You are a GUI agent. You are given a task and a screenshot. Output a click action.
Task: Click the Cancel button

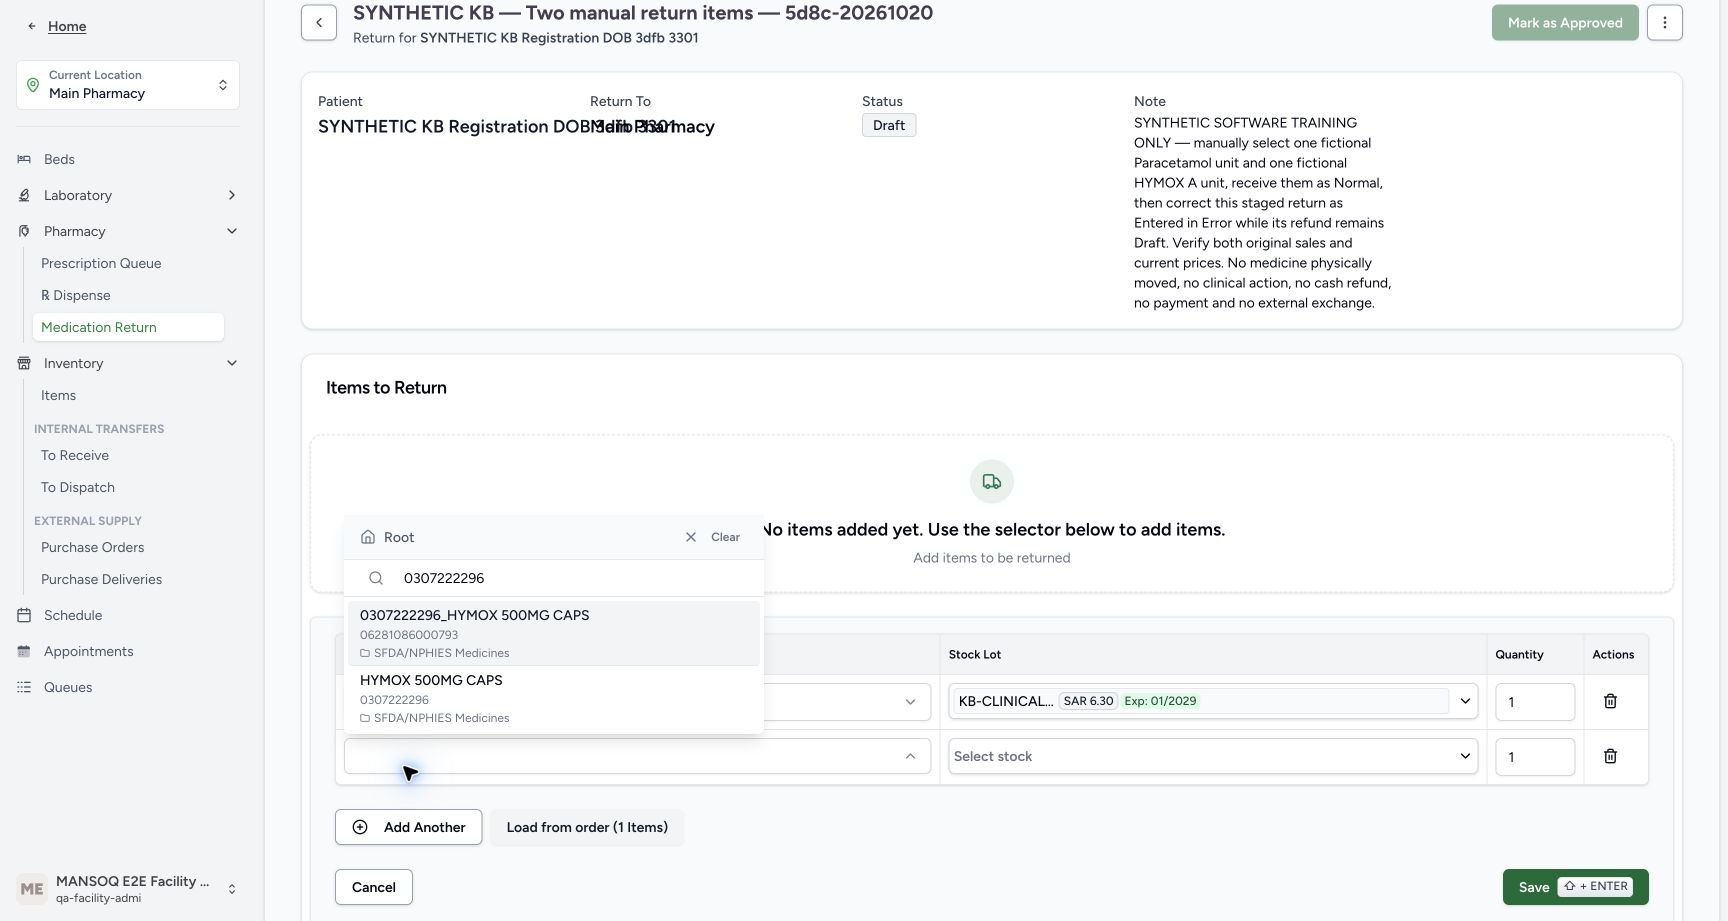click(x=374, y=887)
